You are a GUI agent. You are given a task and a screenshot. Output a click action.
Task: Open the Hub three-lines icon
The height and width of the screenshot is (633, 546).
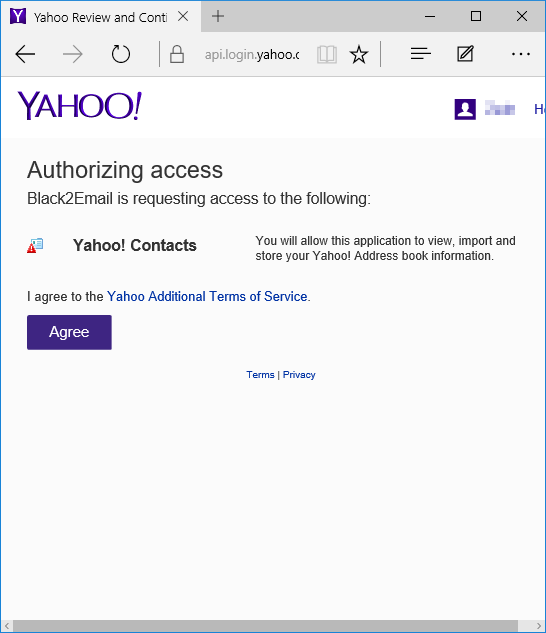coord(420,54)
